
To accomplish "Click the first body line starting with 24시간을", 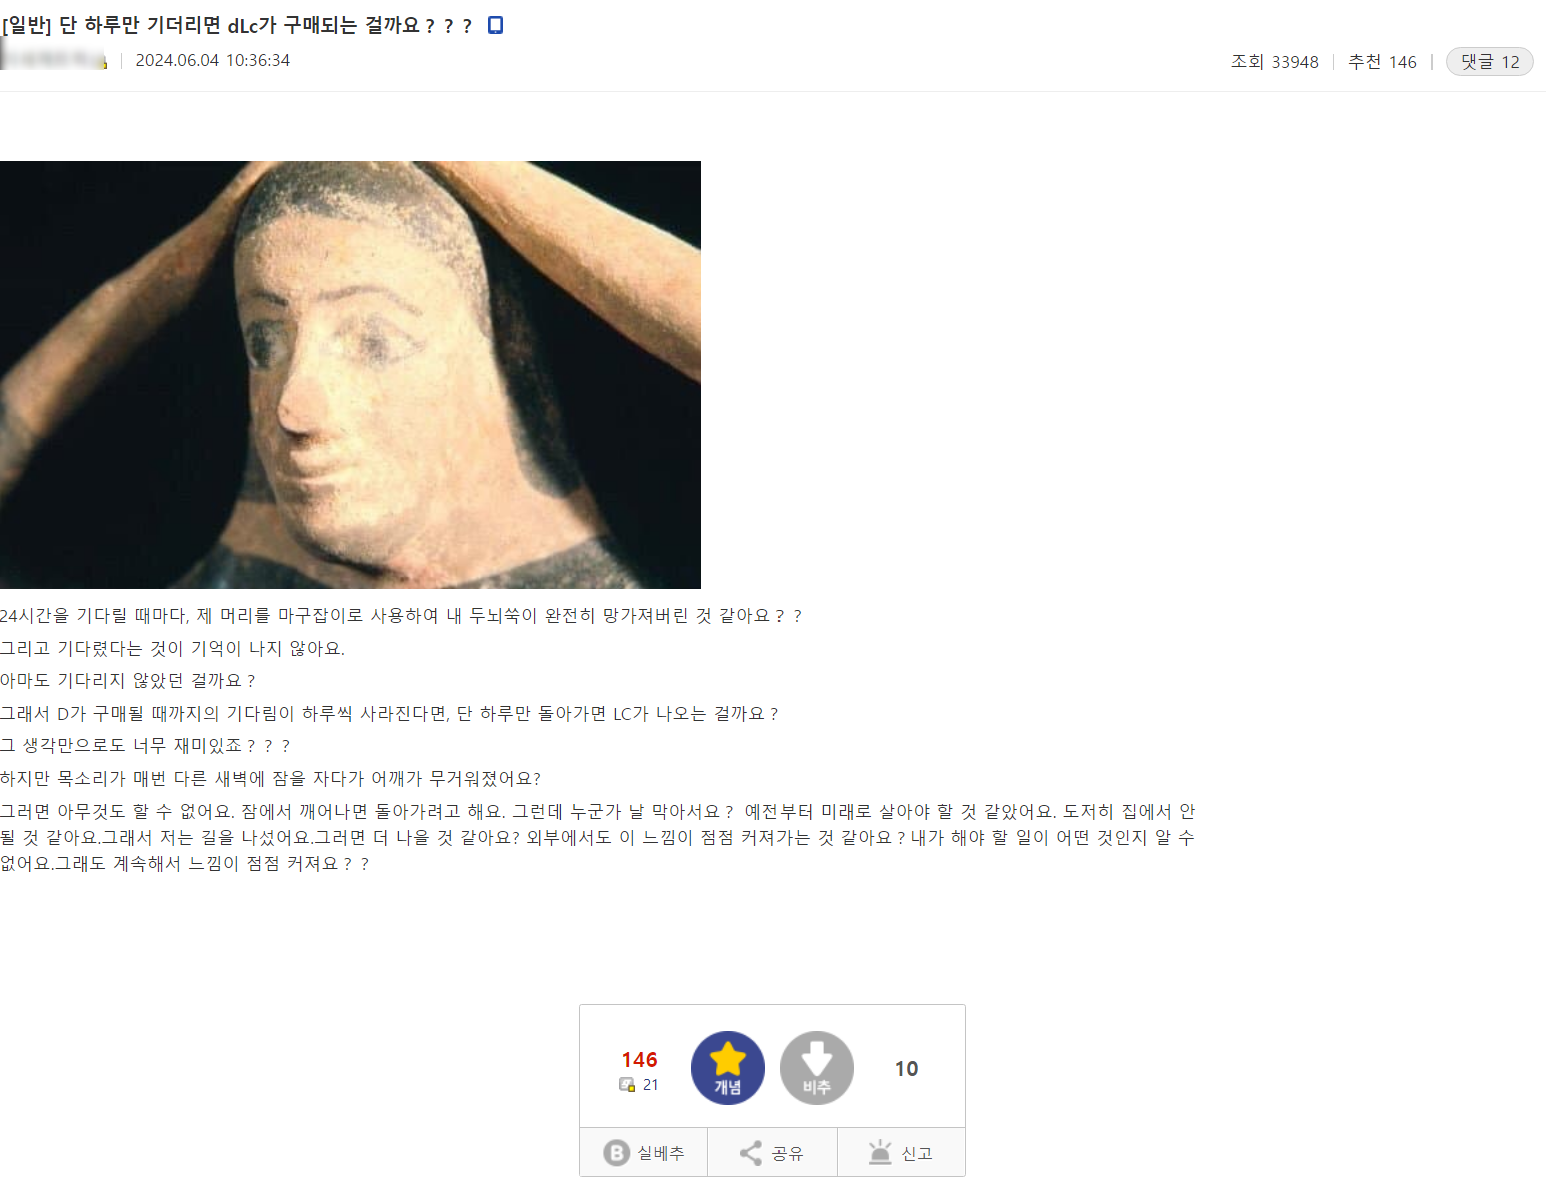I will click(x=401, y=616).
